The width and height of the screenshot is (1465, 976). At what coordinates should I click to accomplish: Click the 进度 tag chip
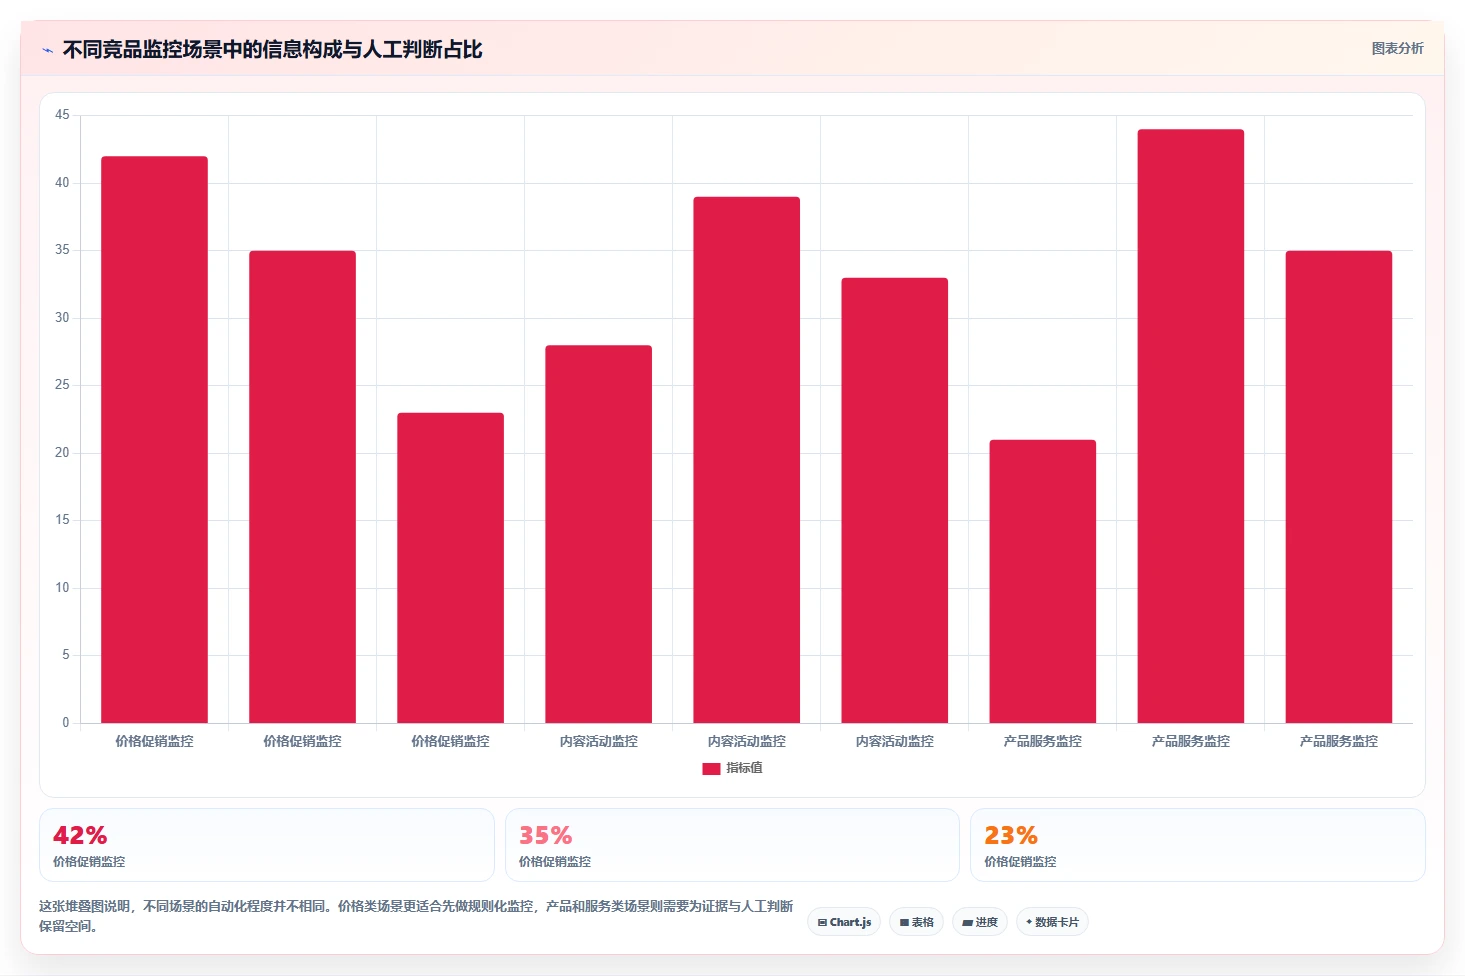point(980,922)
